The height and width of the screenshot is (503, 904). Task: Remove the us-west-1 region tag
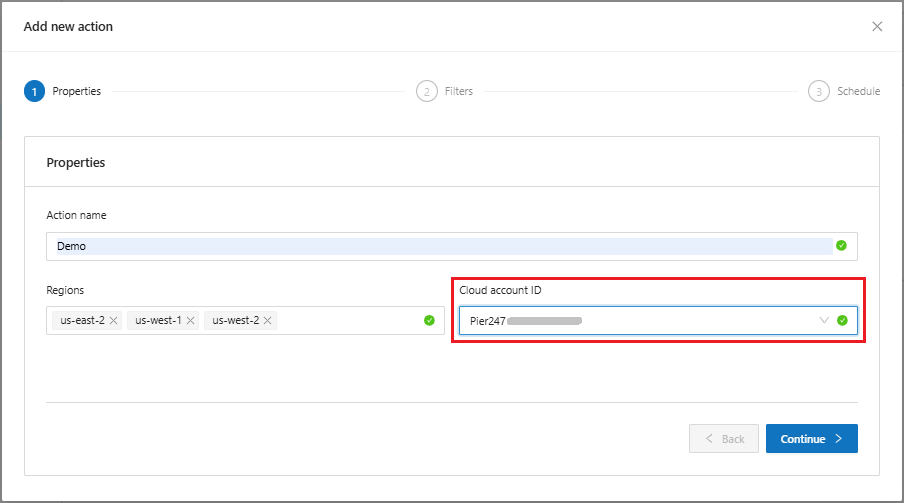point(190,321)
